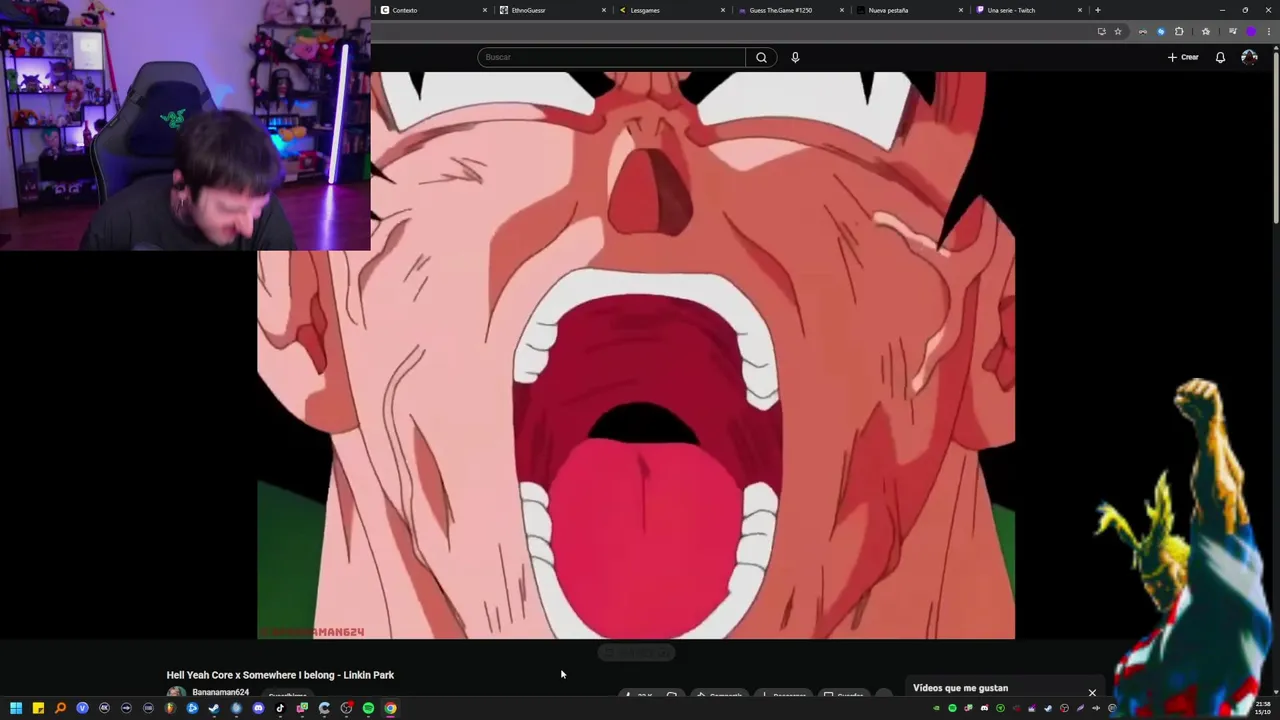Open the yellow sticky notes taskbar icon

pyautogui.click(x=38, y=708)
